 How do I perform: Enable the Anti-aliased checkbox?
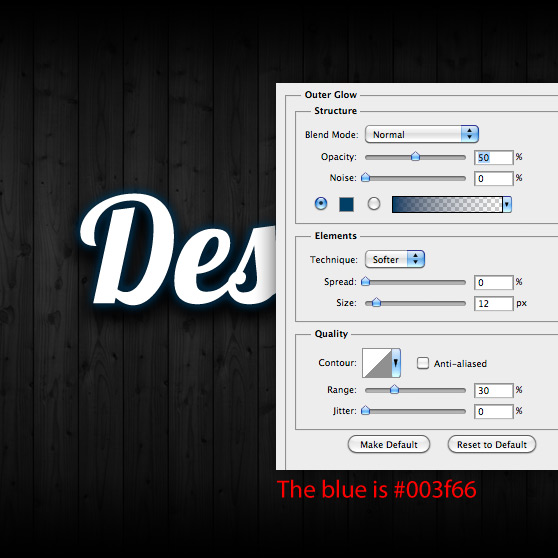pos(423,363)
